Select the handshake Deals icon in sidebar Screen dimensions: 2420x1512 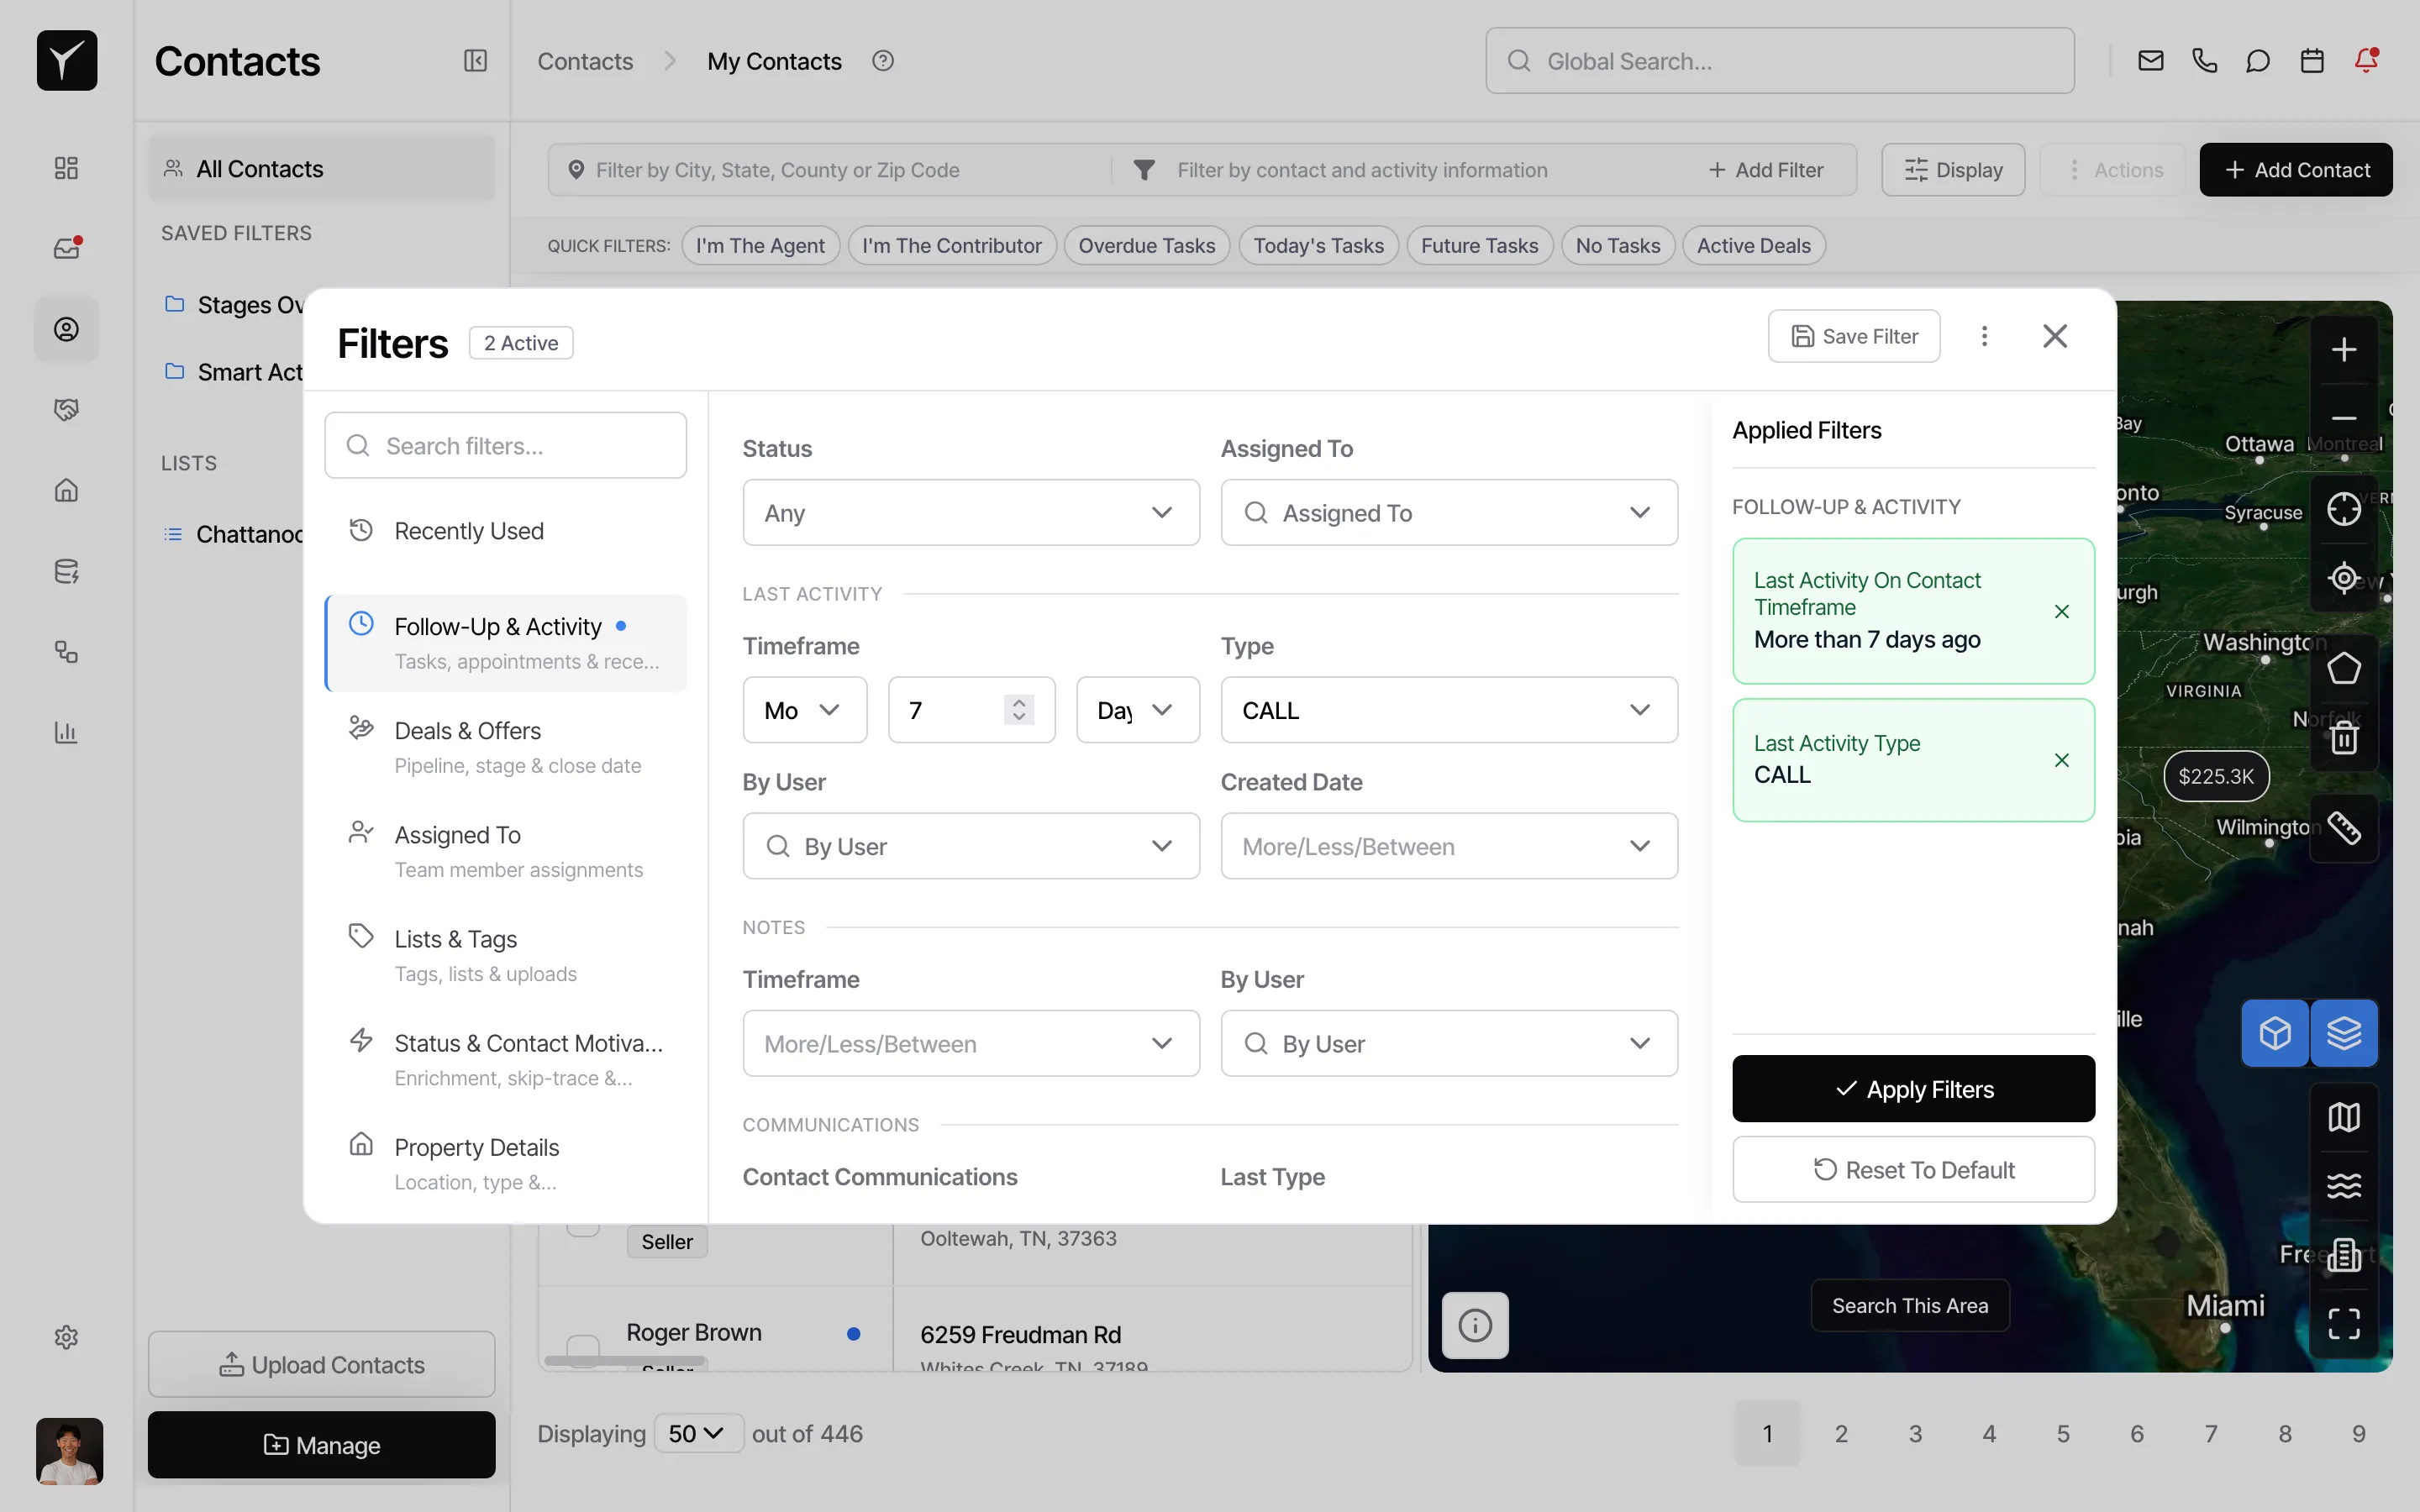point(67,409)
